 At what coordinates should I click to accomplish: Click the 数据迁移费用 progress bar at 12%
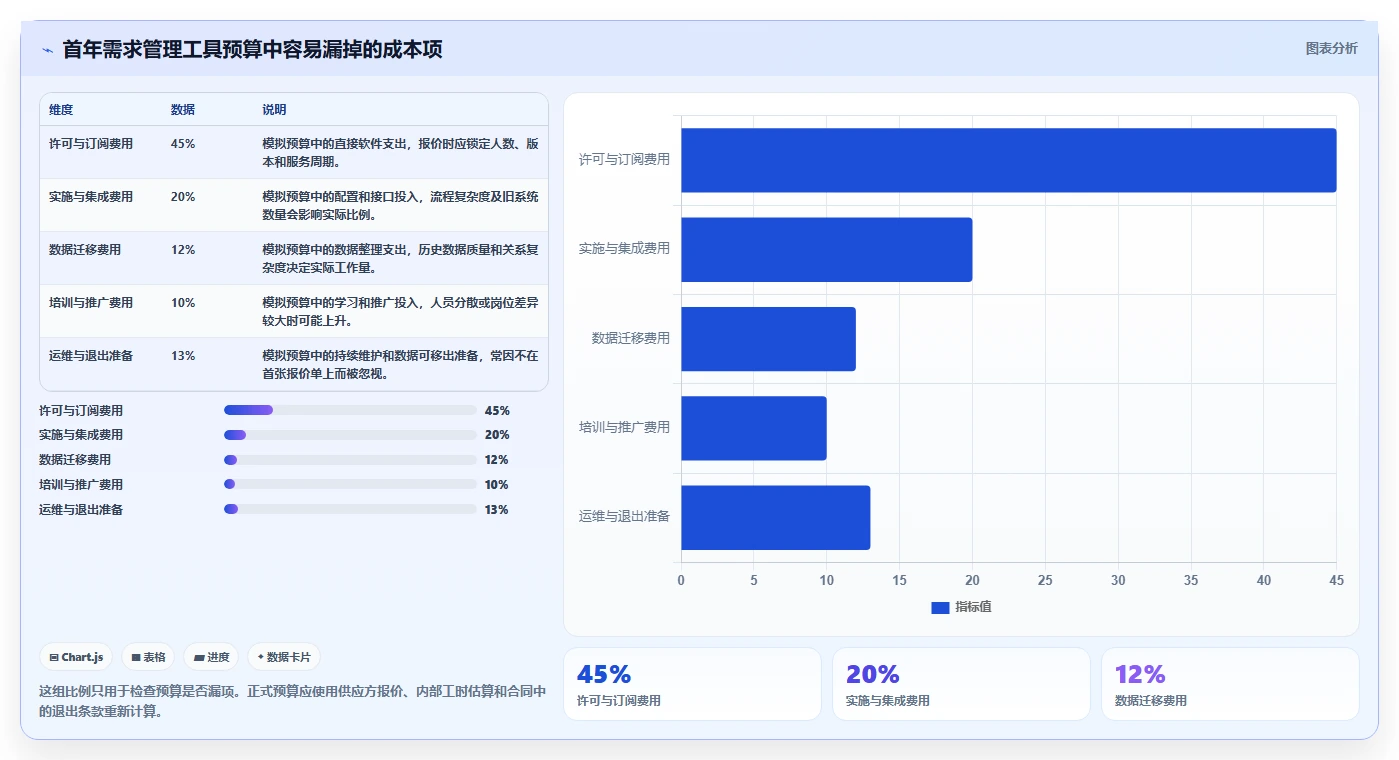point(350,460)
